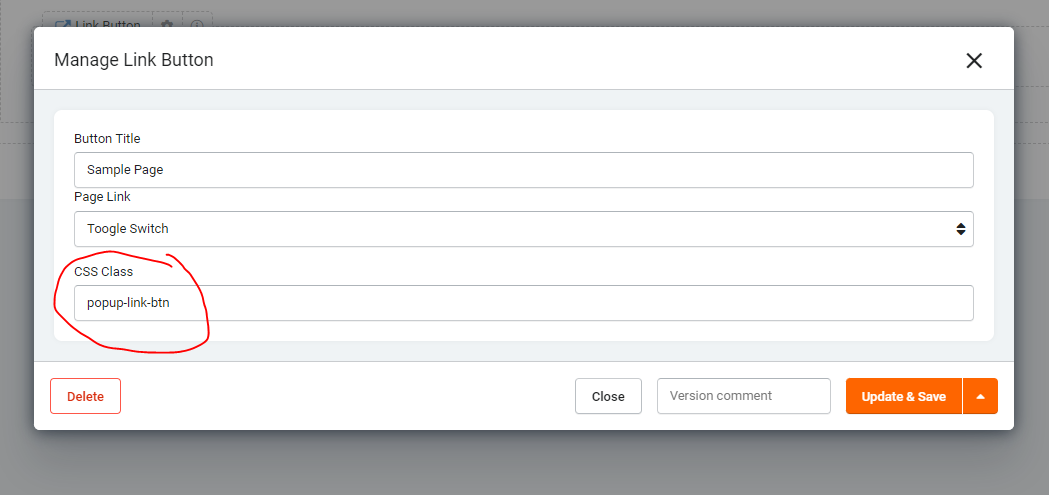The width and height of the screenshot is (1049, 495).
Task: Select the Link Button widget label behind the dialog
Action: pyautogui.click(x=108, y=24)
